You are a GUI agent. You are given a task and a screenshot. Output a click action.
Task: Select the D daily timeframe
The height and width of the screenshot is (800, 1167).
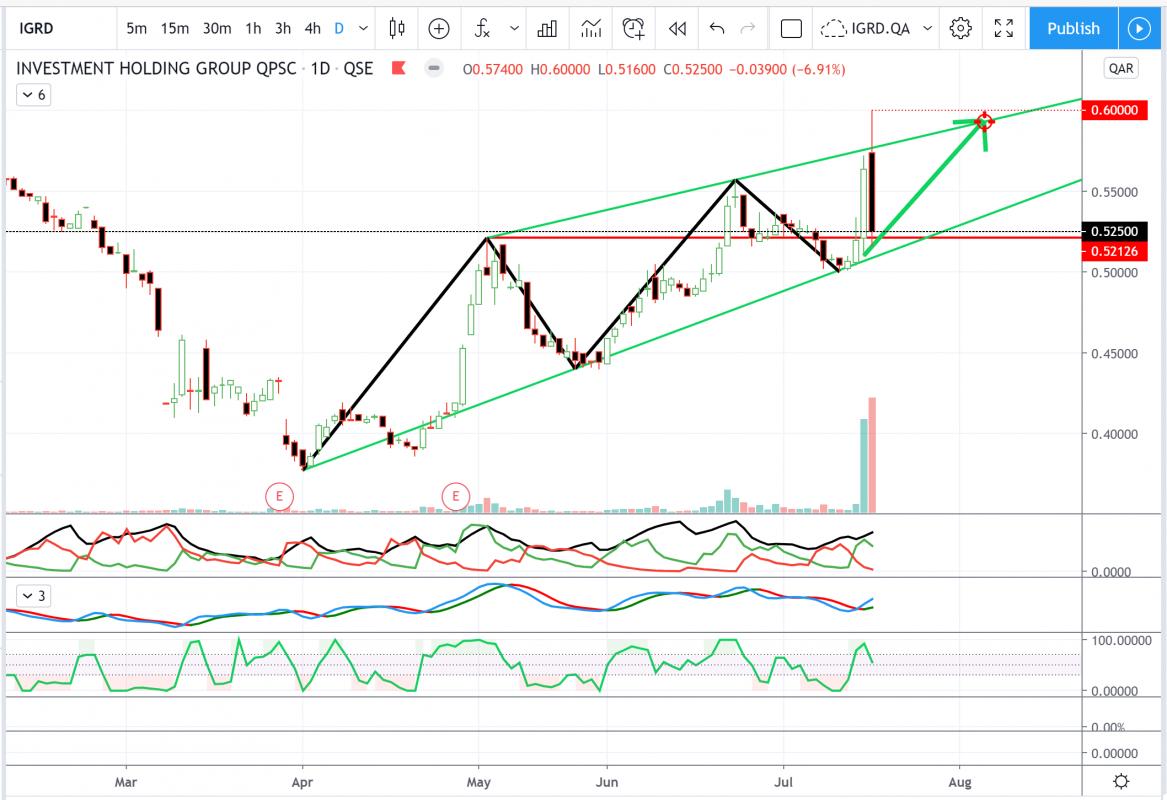coord(339,28)
